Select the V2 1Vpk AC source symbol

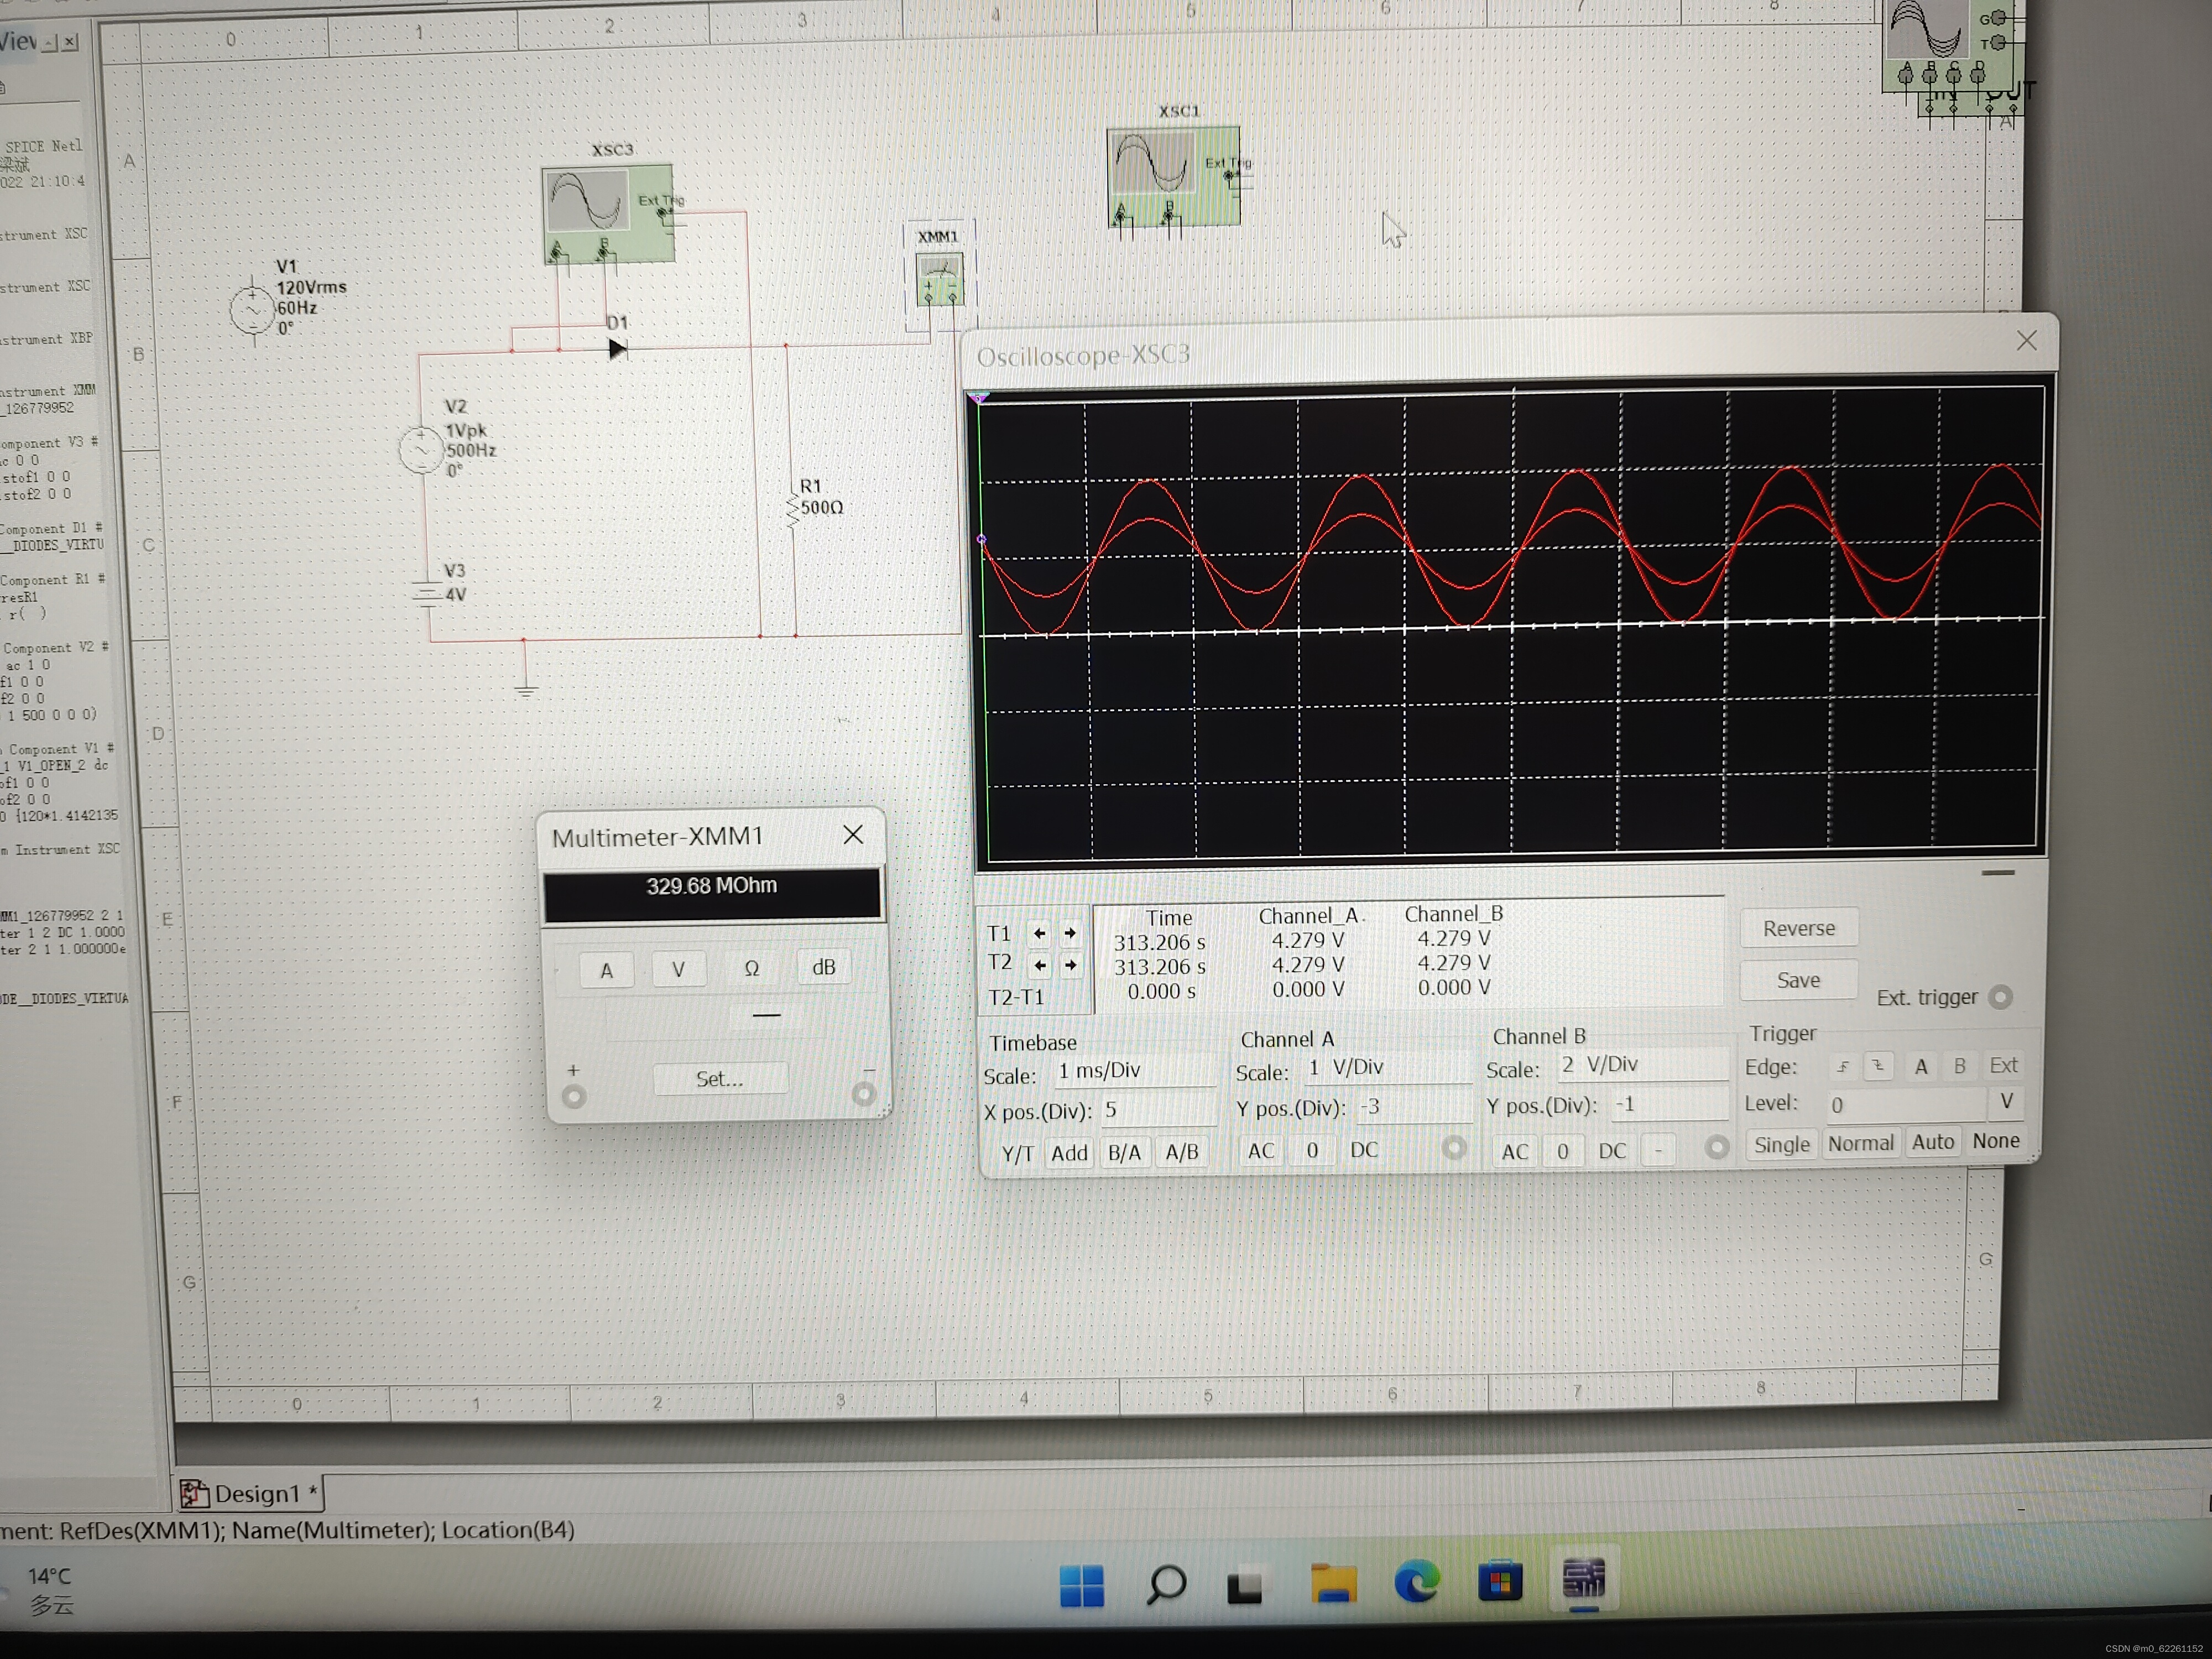[x=420, y=450]
